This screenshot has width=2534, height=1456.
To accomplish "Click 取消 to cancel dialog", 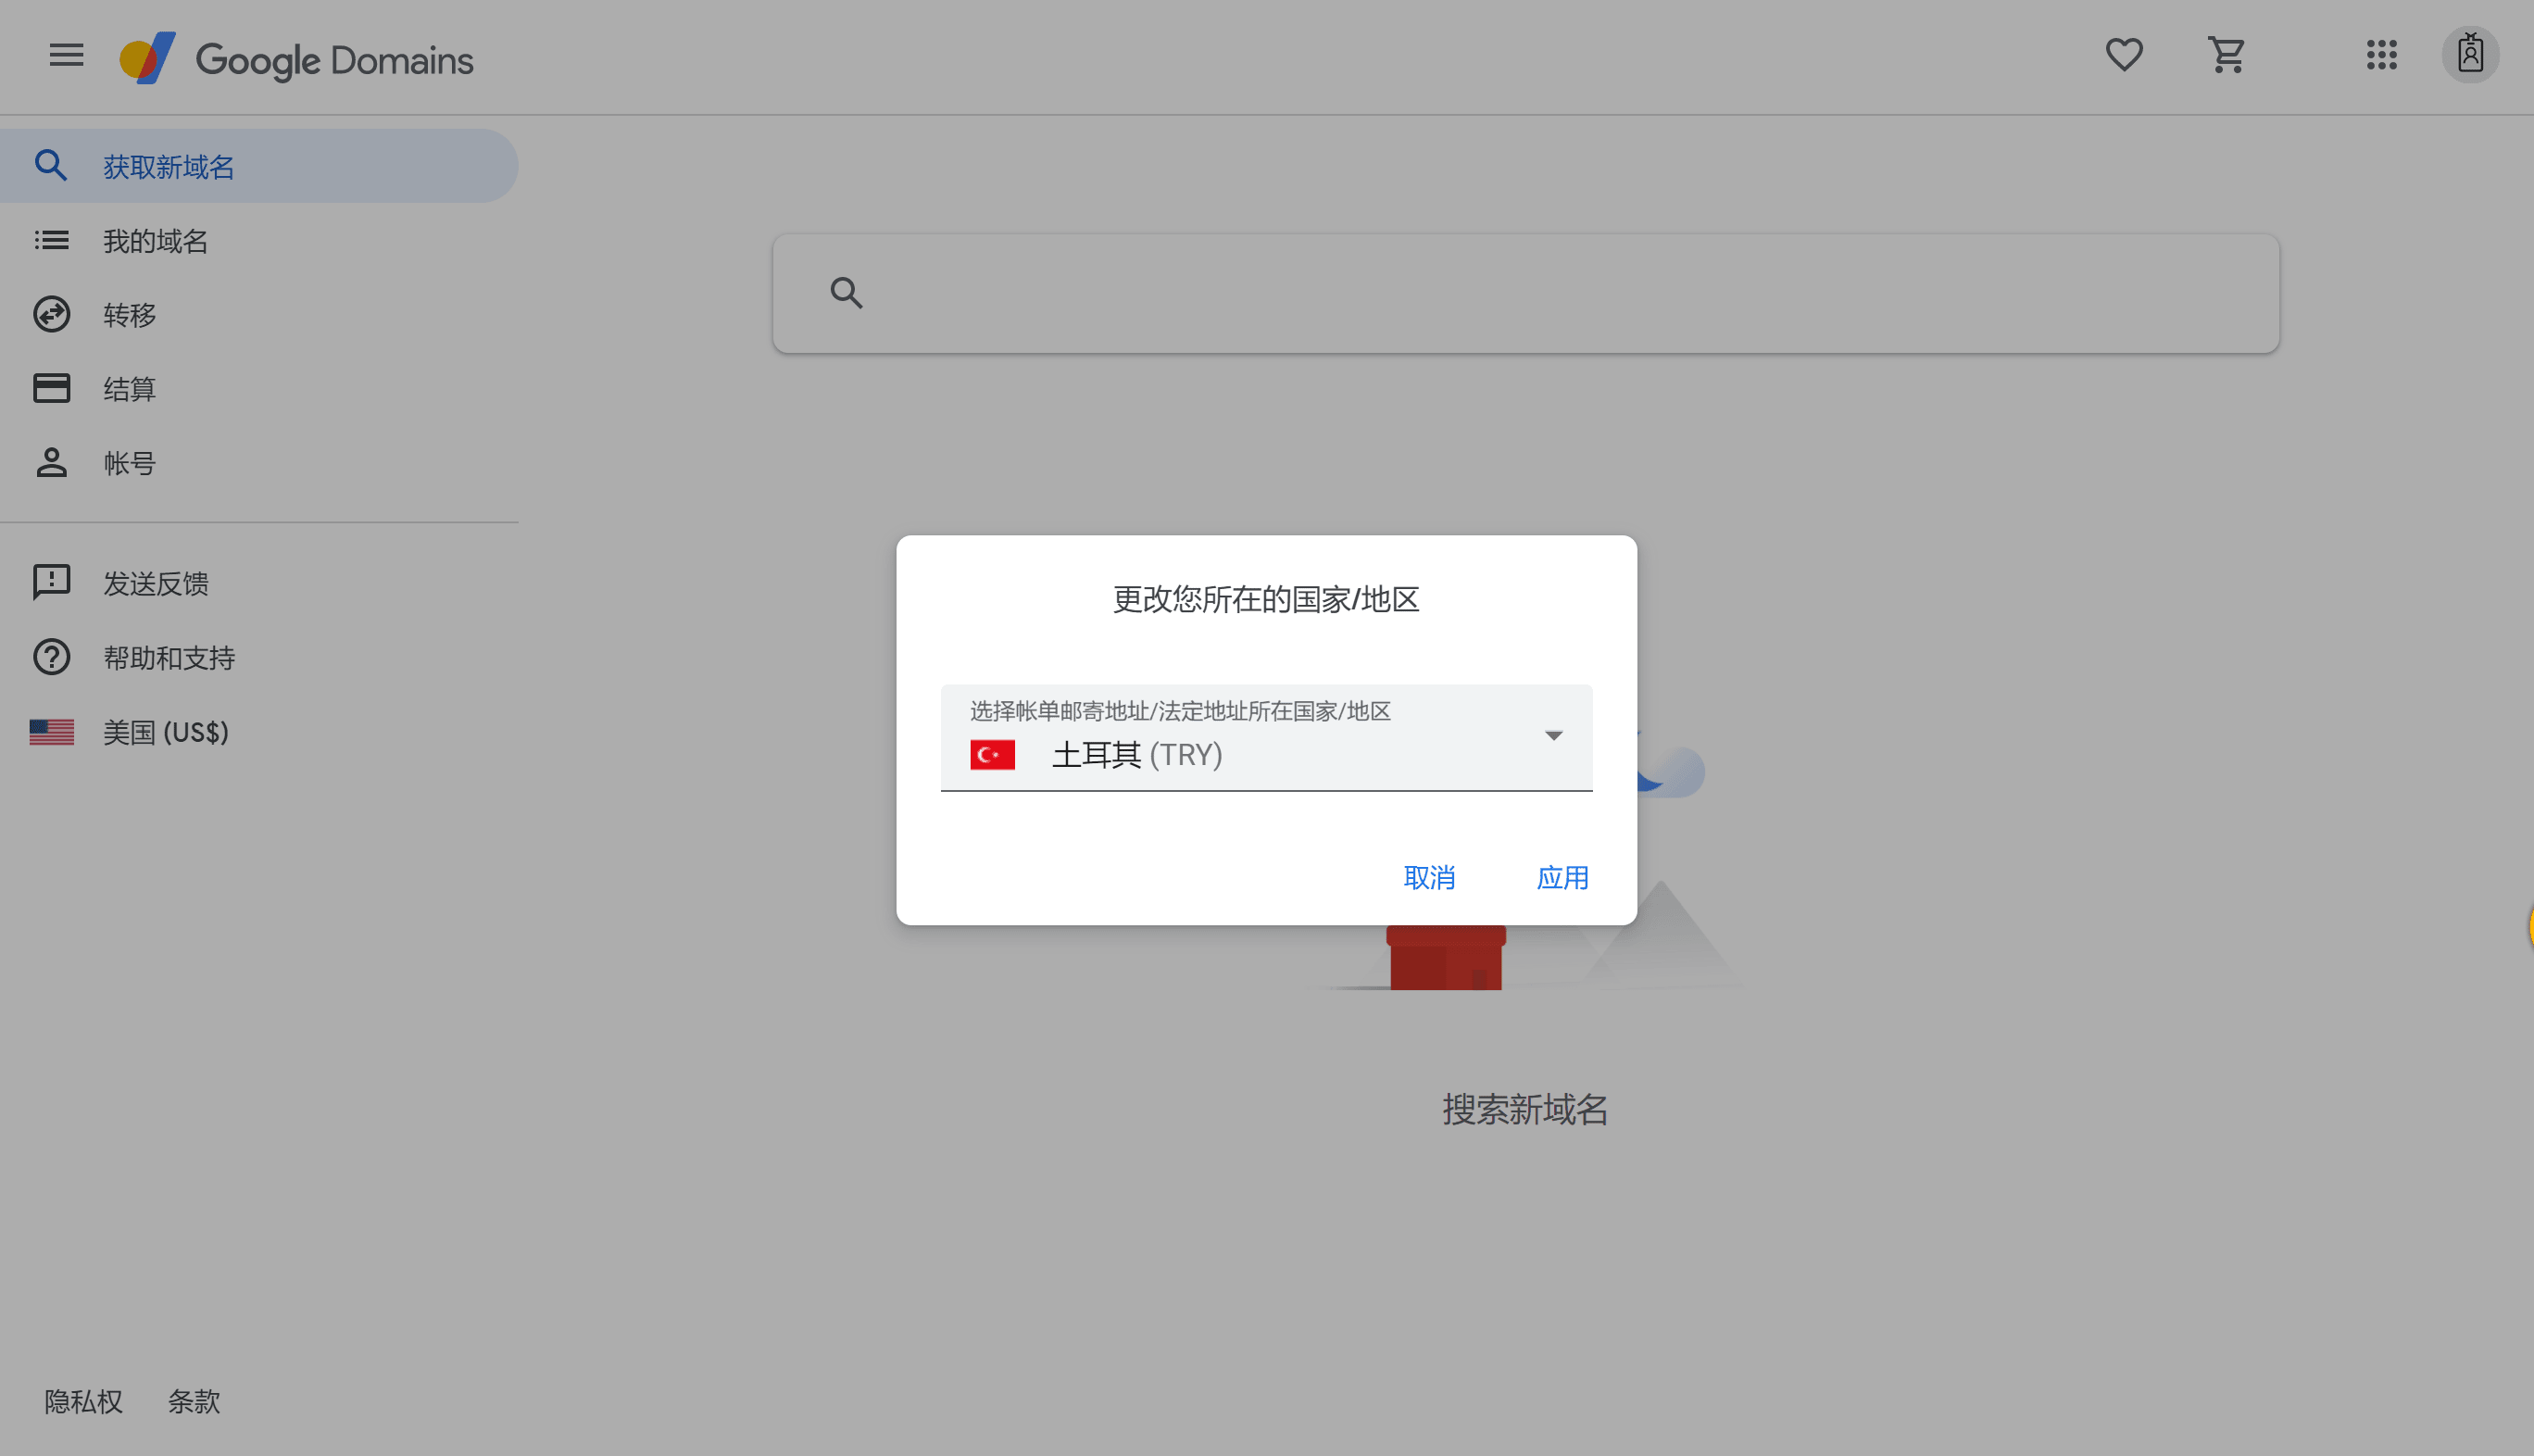I will (1429, 878).
